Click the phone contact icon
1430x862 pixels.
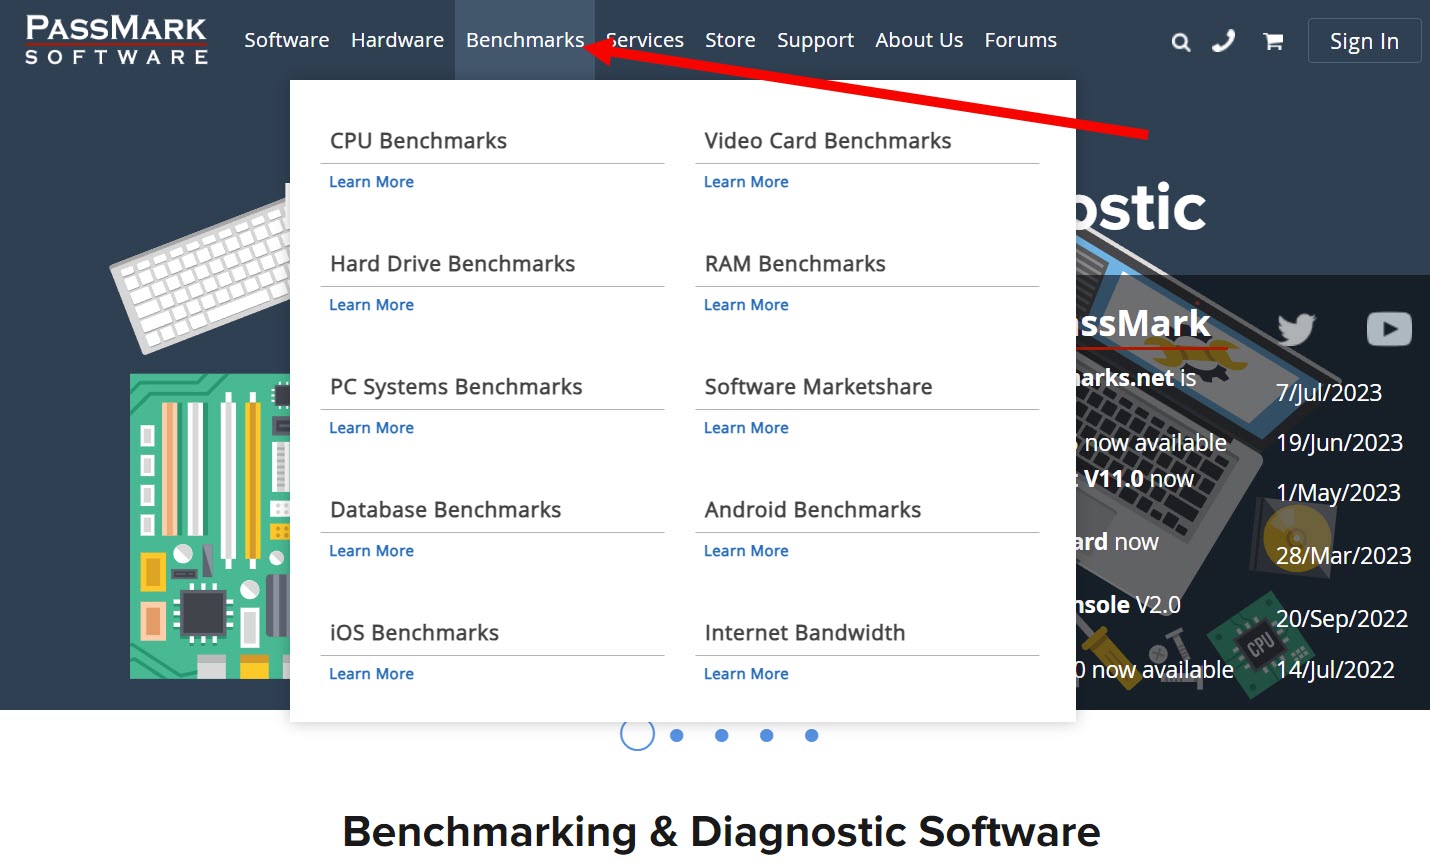pos(1223,41)
